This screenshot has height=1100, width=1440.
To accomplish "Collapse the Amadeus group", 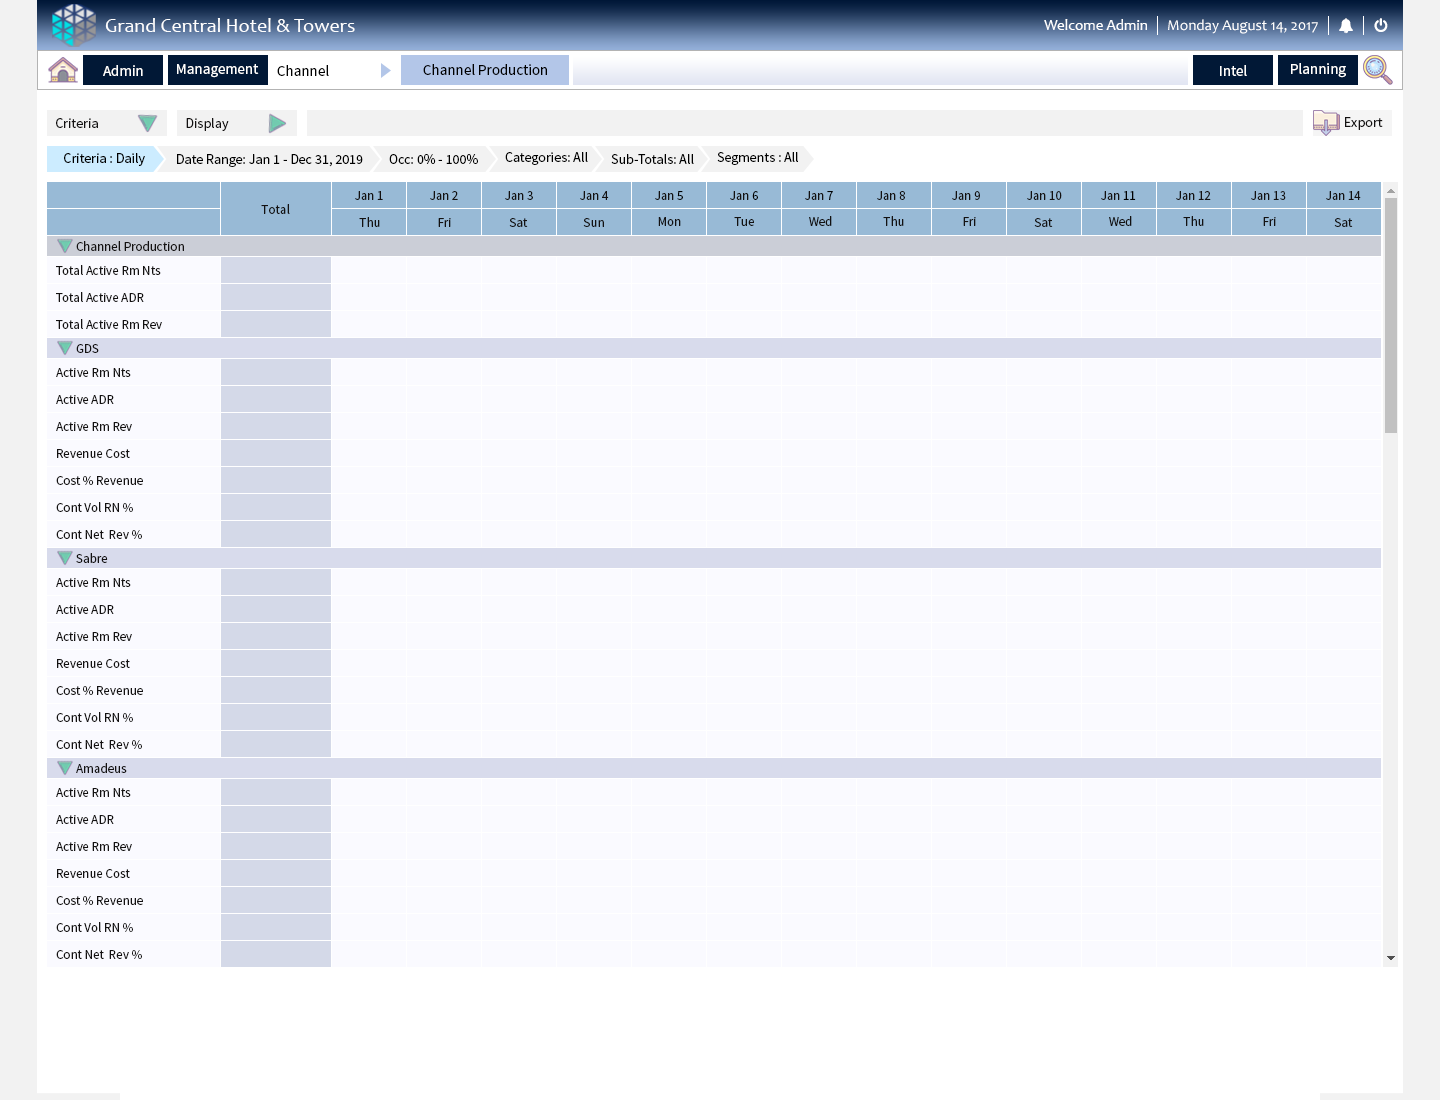I will point(65,768).
